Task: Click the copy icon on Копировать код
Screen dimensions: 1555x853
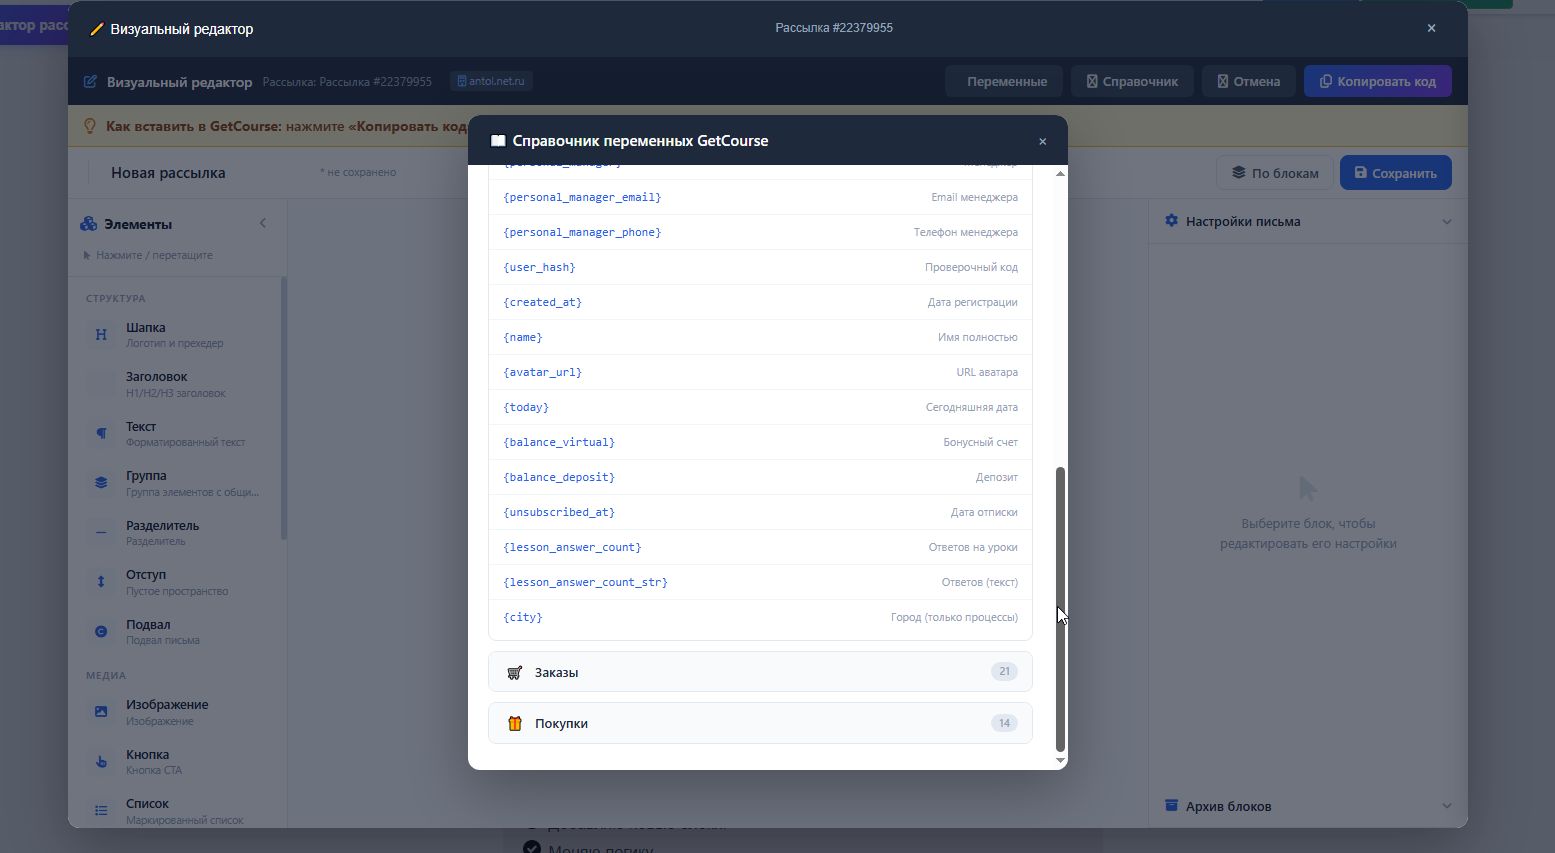Action: point(1325,82)
